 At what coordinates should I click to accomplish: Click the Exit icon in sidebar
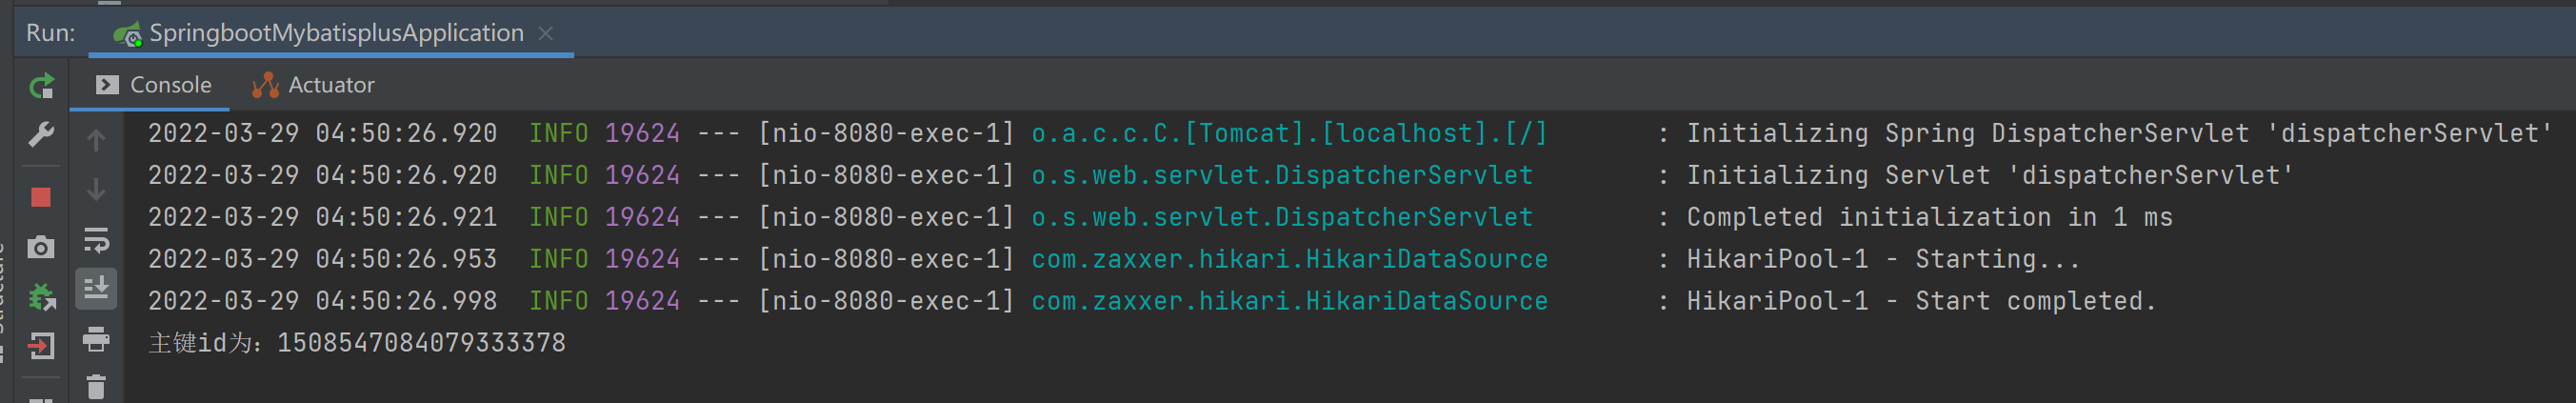tap(41, 346)
